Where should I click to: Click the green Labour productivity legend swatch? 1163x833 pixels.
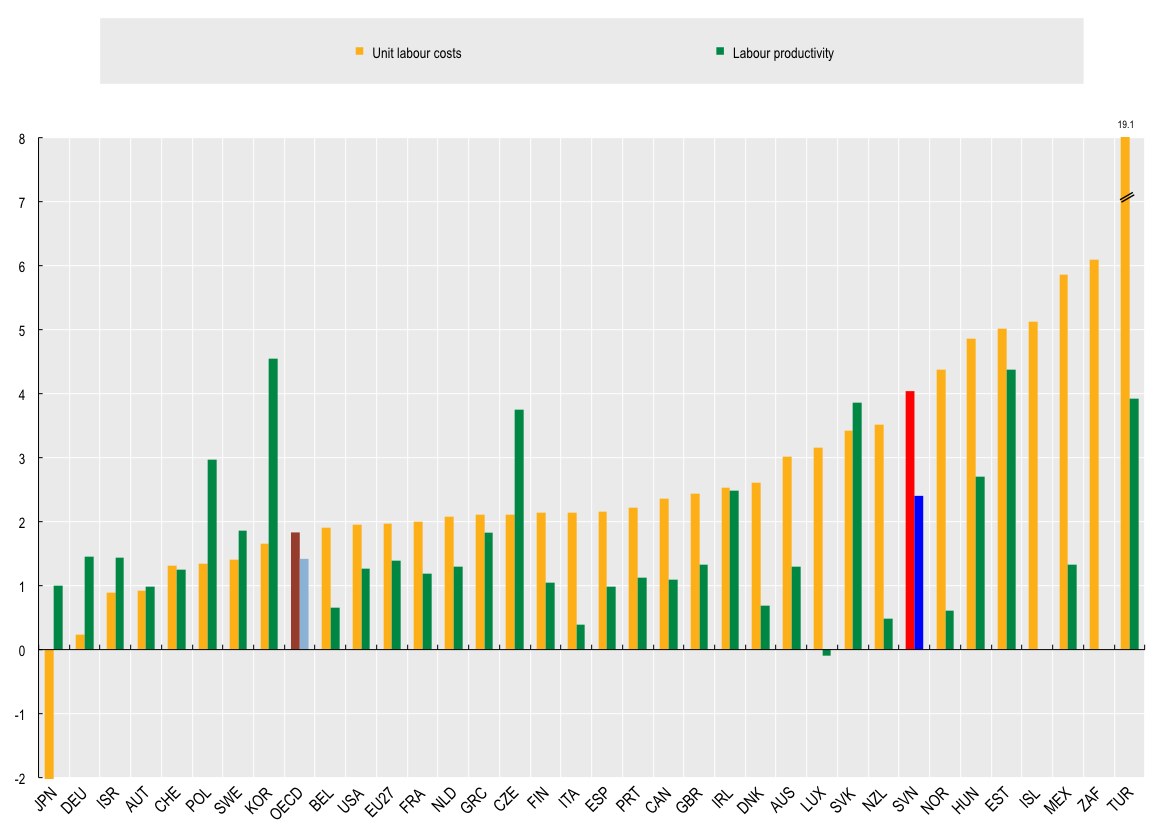[719, 50]
